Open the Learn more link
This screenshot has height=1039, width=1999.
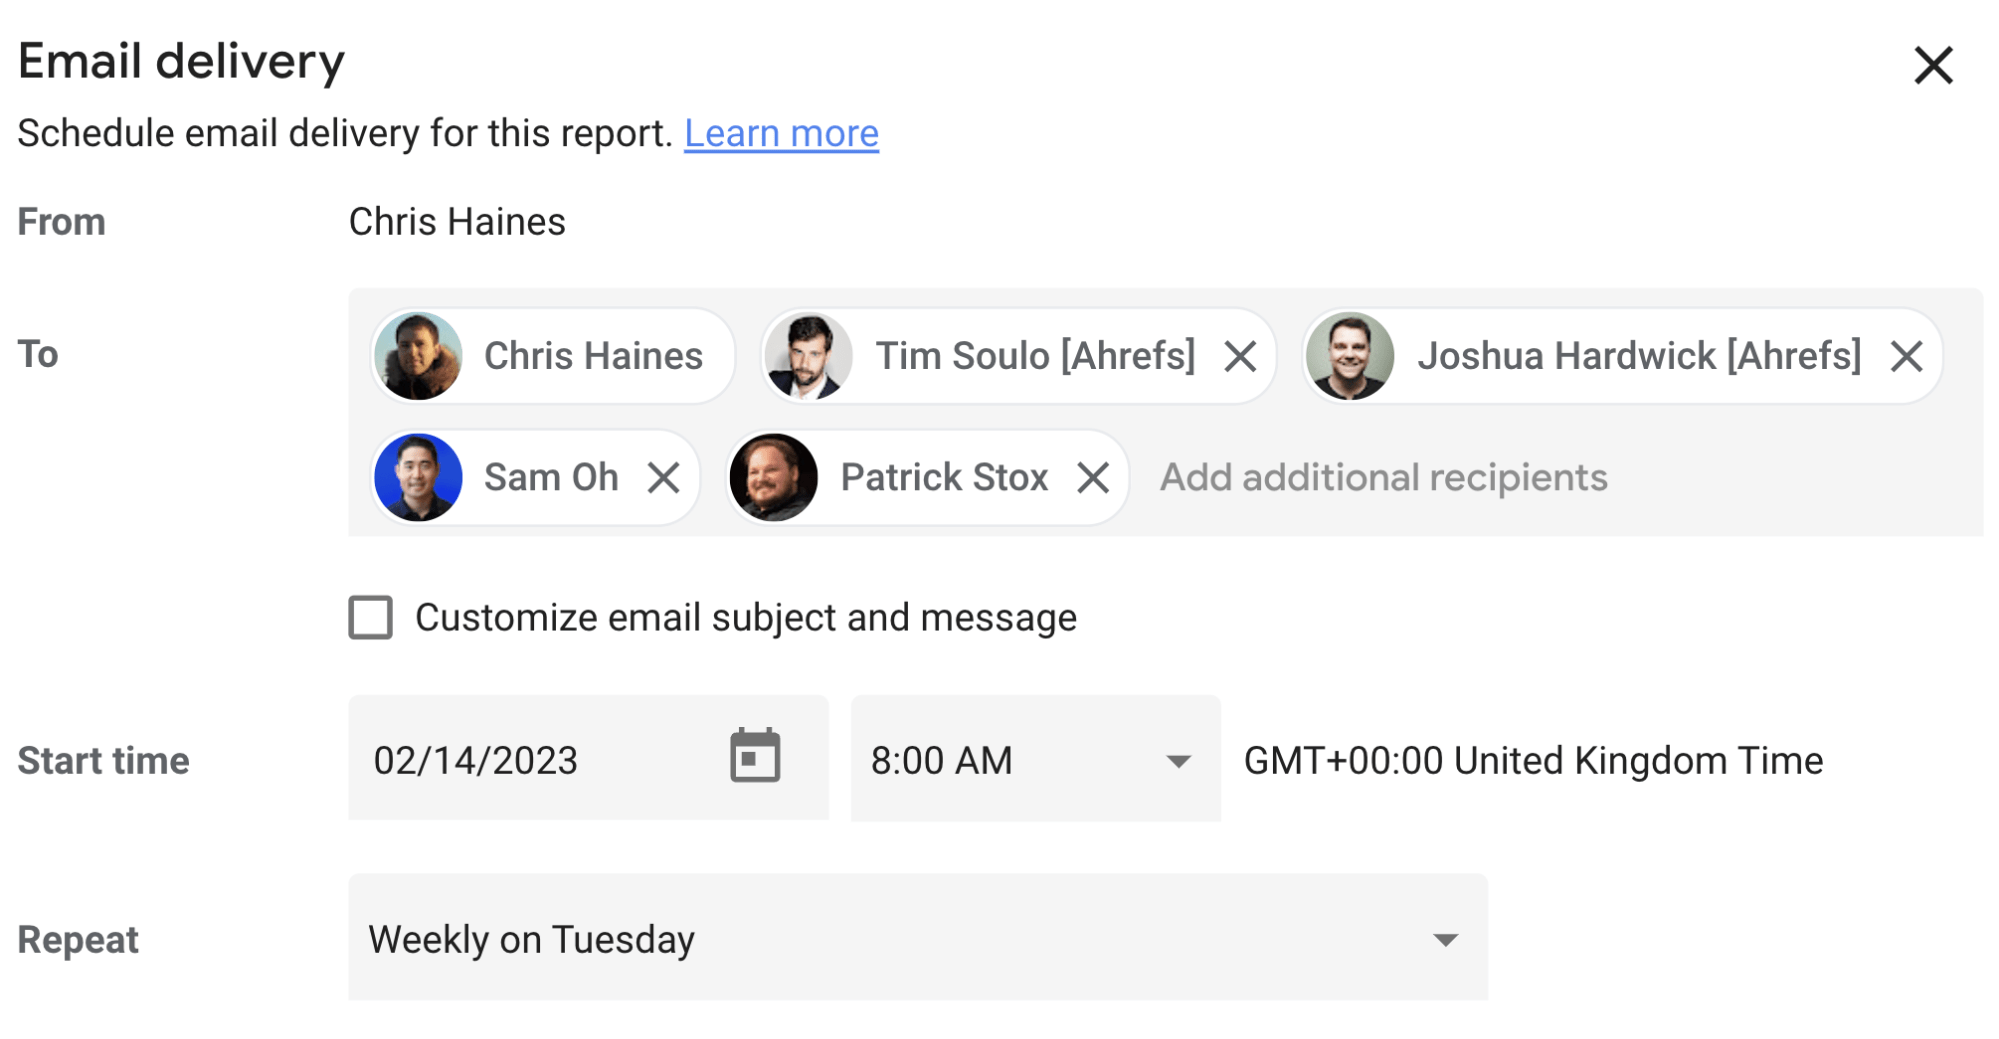(x=781, y=132)
